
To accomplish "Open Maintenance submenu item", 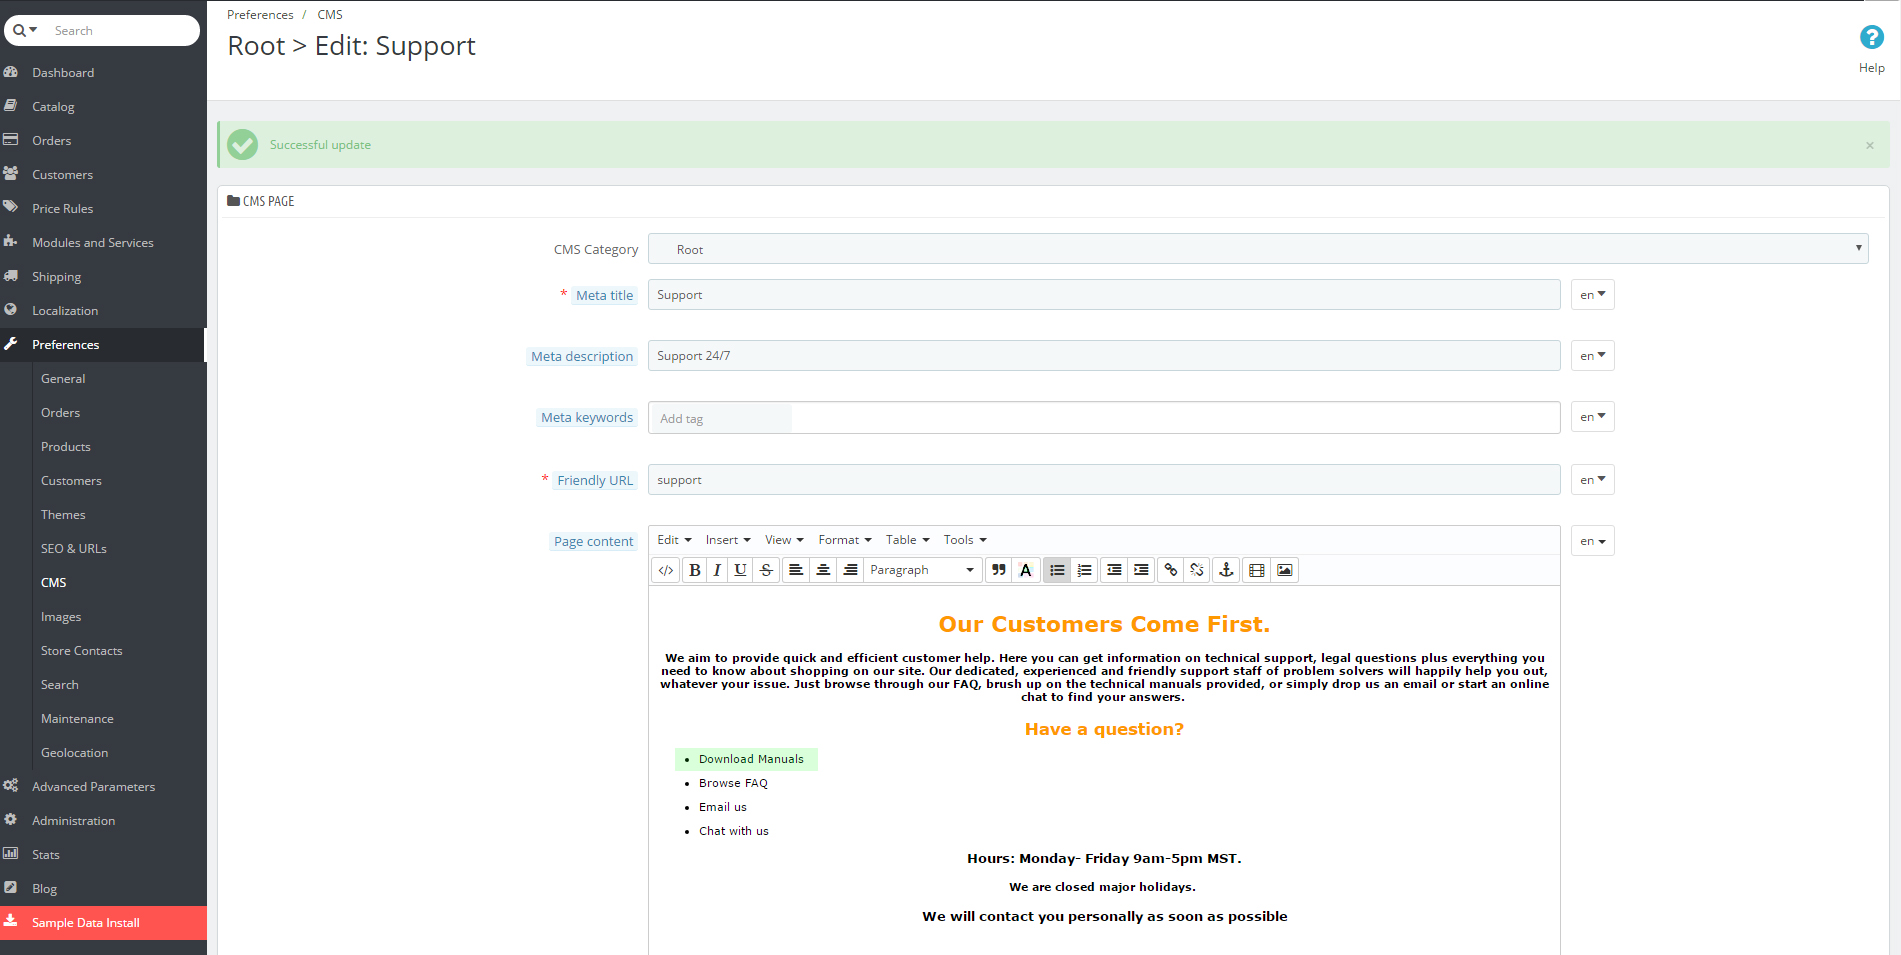I will coord(77,718).
